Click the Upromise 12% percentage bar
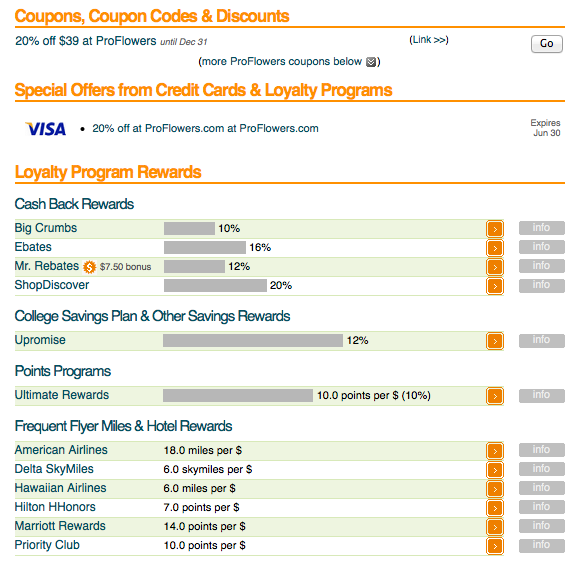 click(253, 340)
